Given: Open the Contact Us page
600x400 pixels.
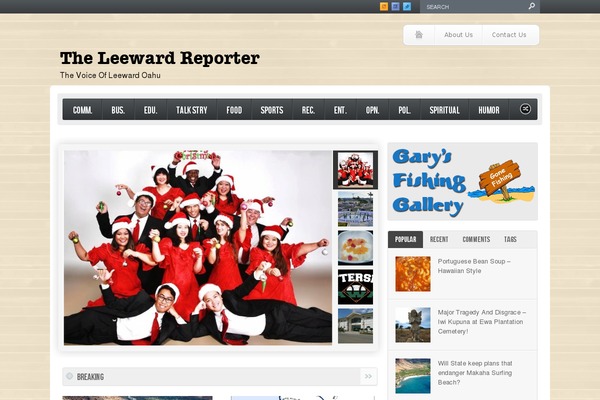Looking at the screenshot, I should click(x=509, y=35).
